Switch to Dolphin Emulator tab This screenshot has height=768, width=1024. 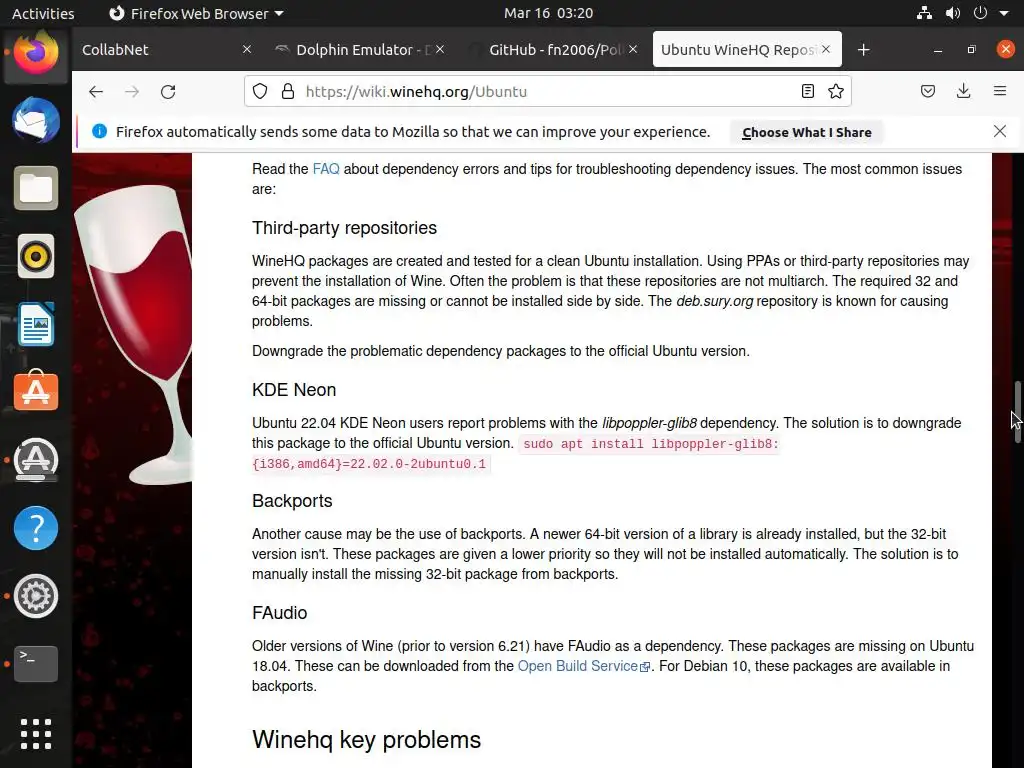361,50
